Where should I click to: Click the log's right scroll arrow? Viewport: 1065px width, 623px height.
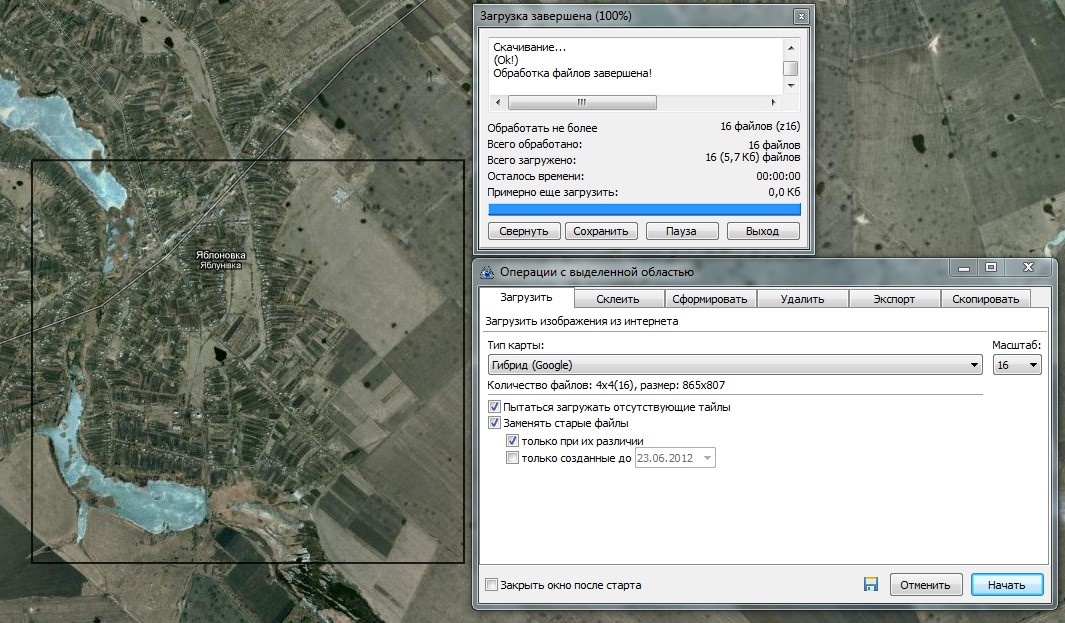[773, 102]
